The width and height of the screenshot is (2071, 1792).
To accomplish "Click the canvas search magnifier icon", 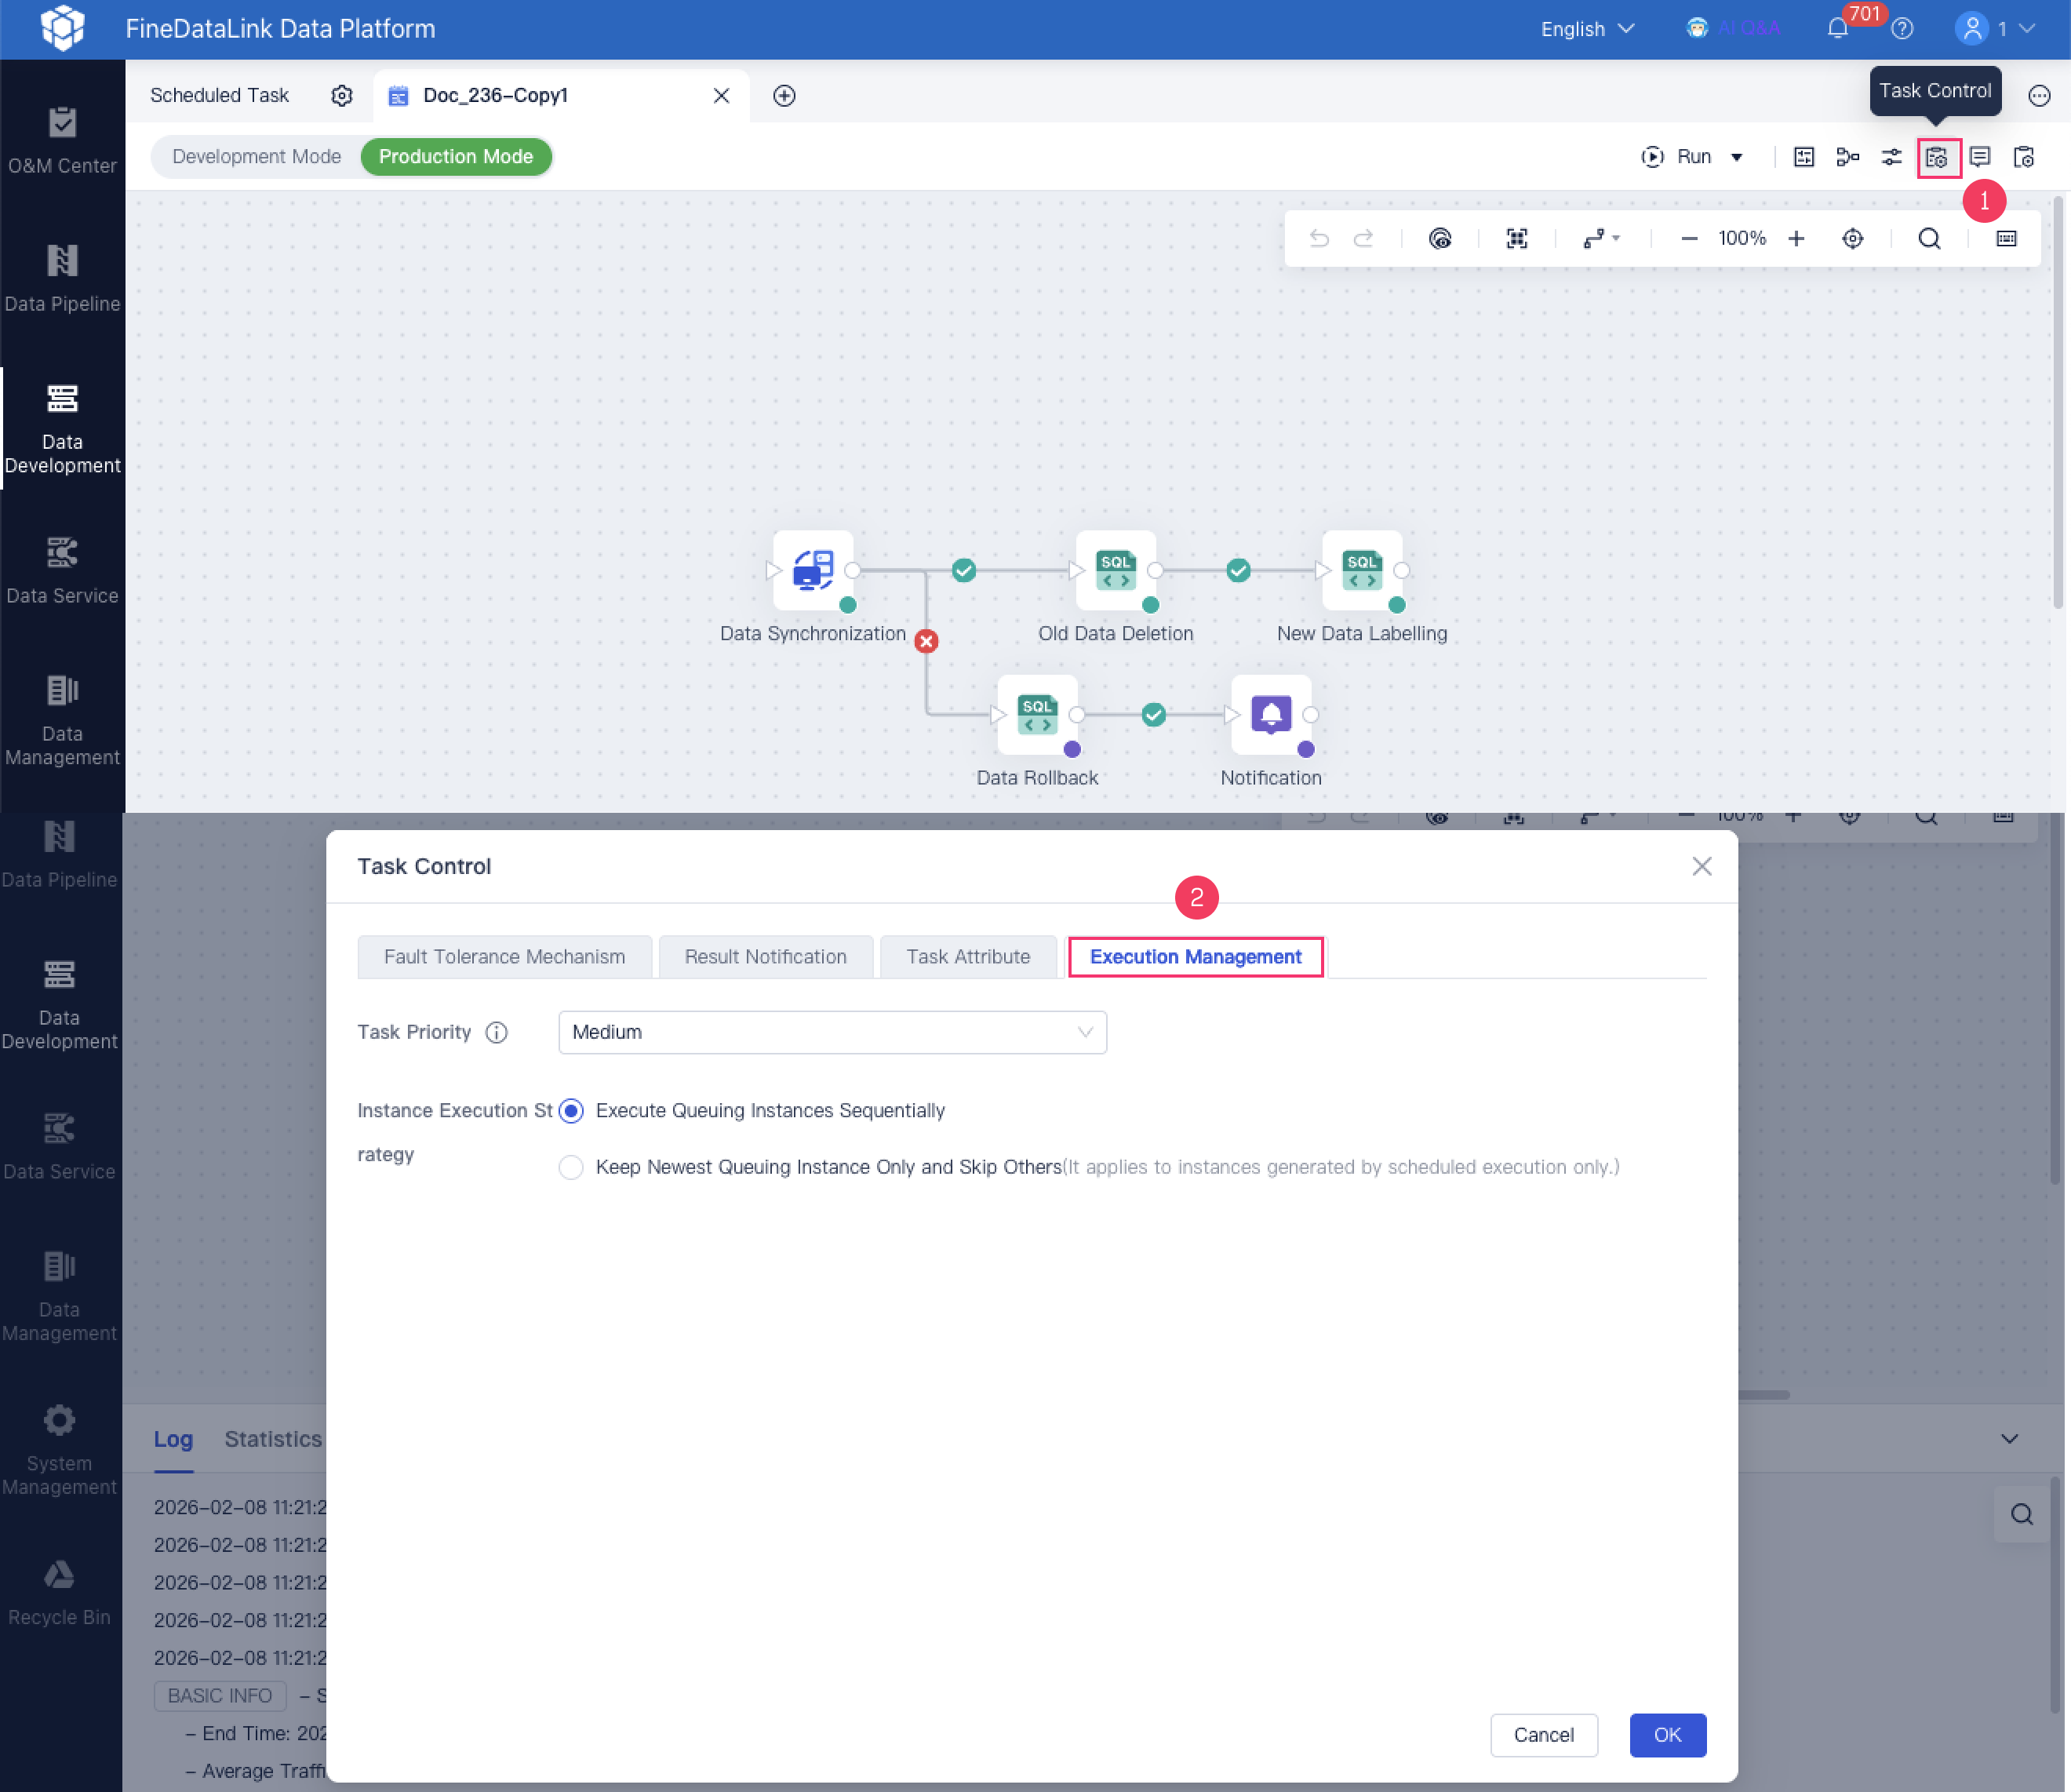I will click(x=1929, y=238).
